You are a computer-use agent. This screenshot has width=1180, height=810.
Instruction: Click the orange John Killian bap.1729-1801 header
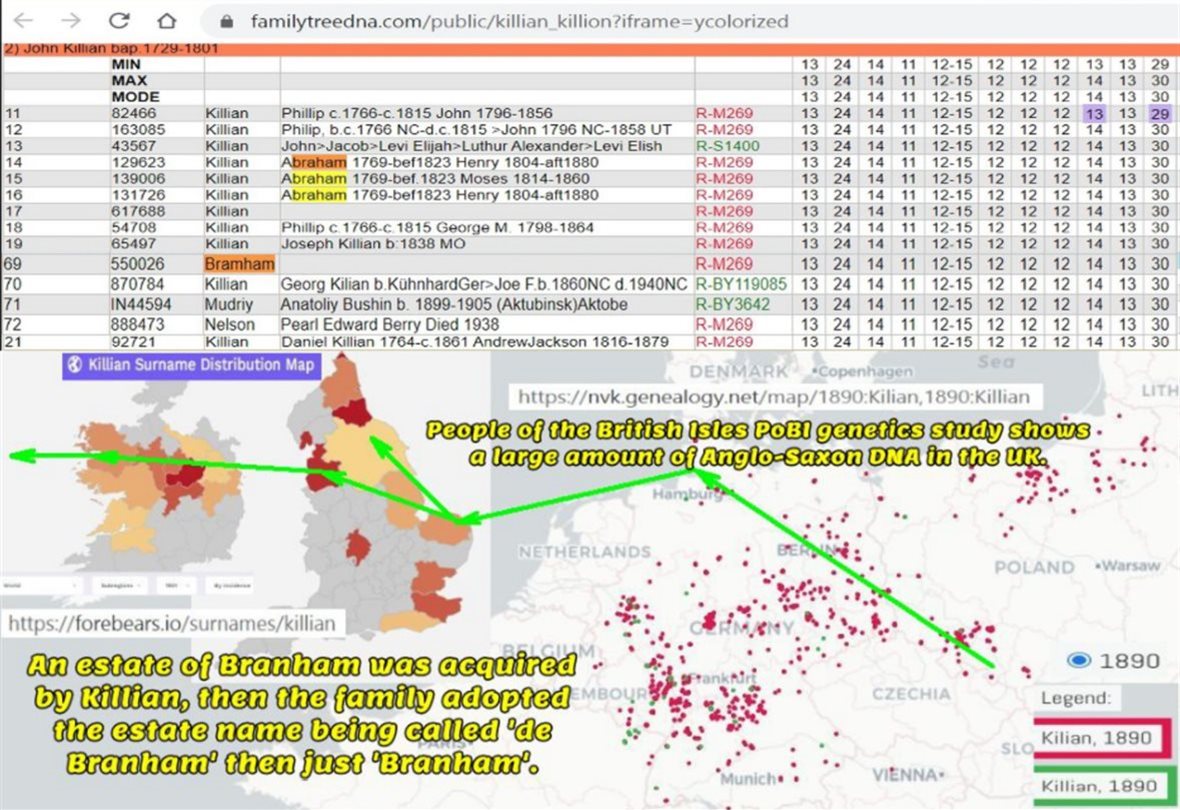pyautogui.click(x=110, y=48)
